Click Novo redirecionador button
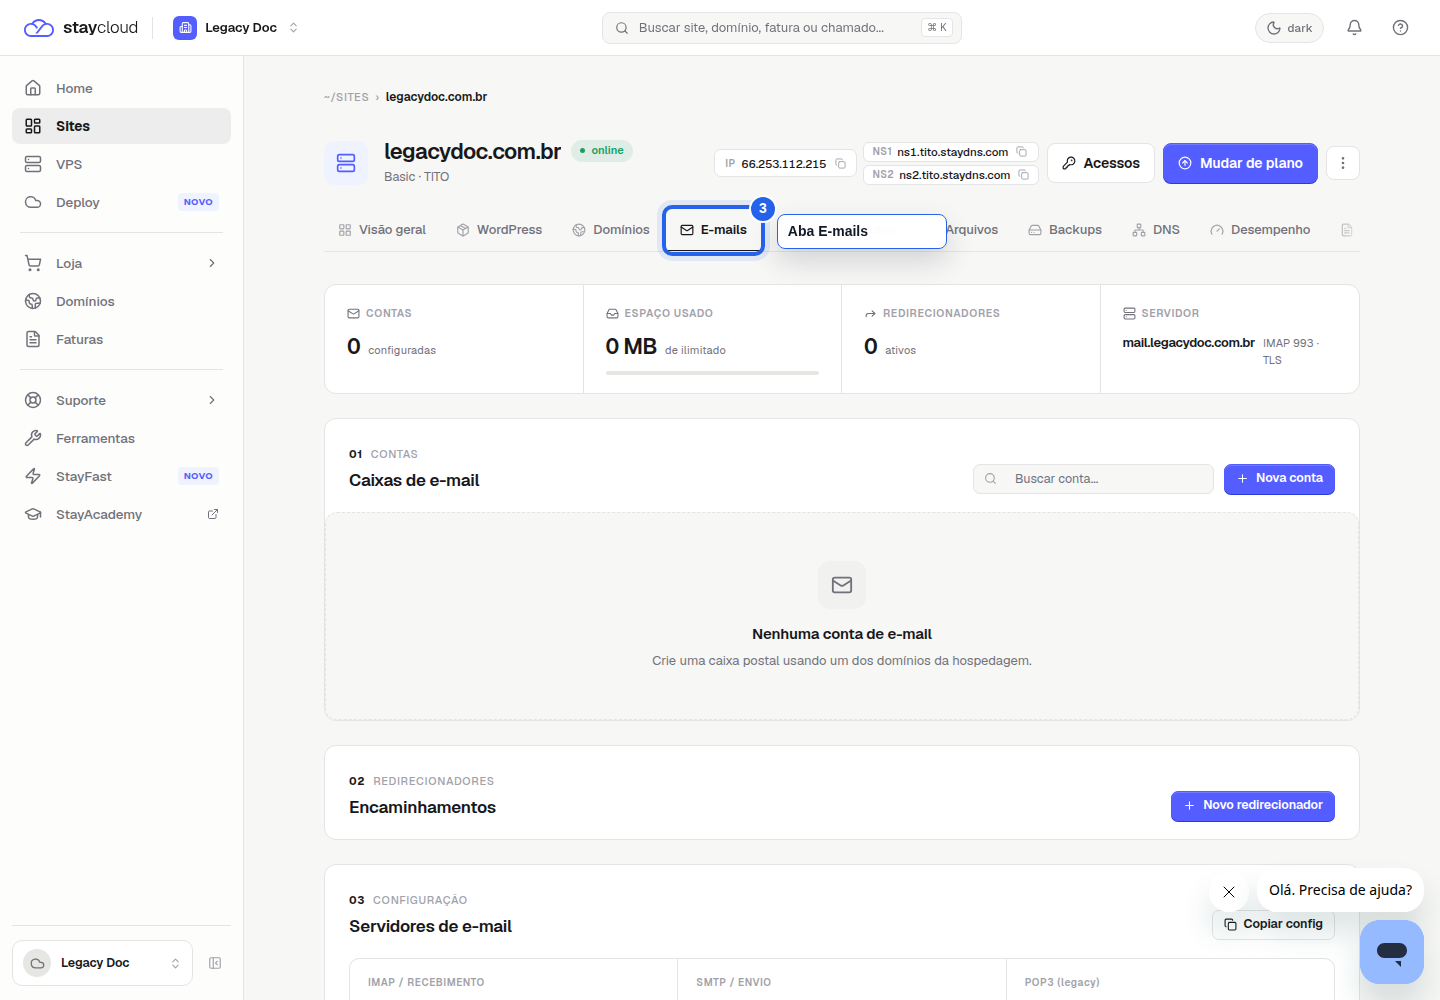This screenshot has height=1000, width=1440. [x=1253, y=806]
